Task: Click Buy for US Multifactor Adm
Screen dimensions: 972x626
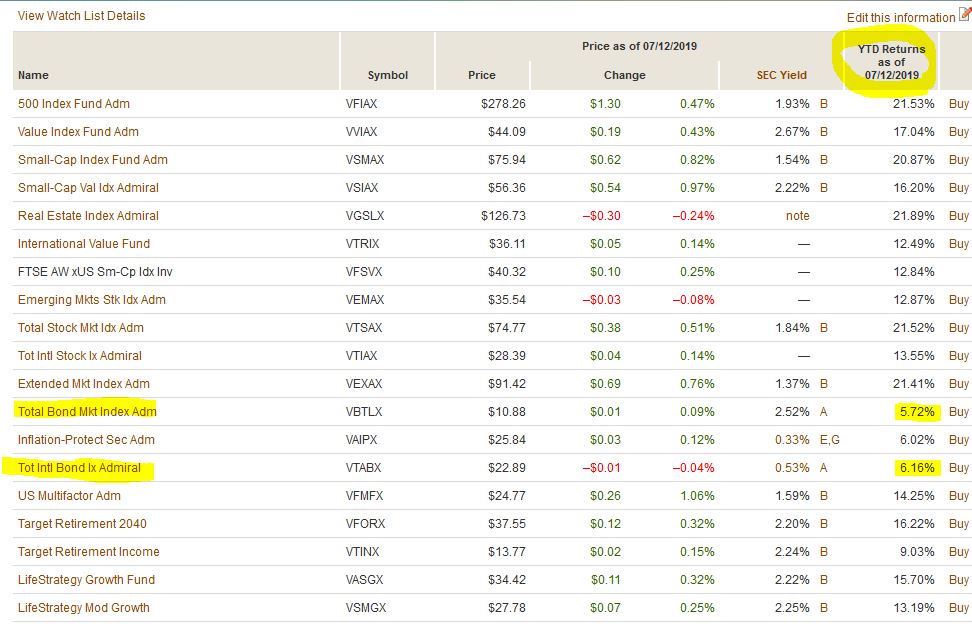Action: (x=958, y=496)
